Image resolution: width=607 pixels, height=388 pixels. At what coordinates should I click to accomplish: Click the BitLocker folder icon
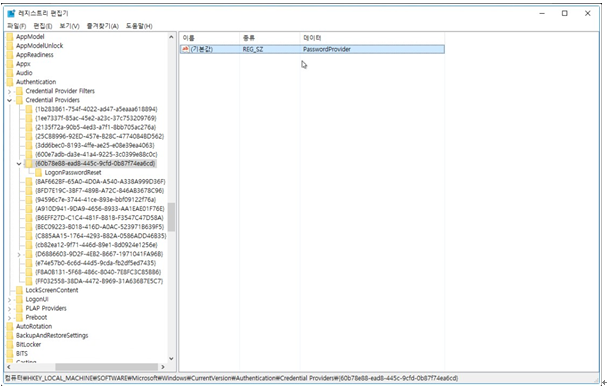(x=10, y=345)
